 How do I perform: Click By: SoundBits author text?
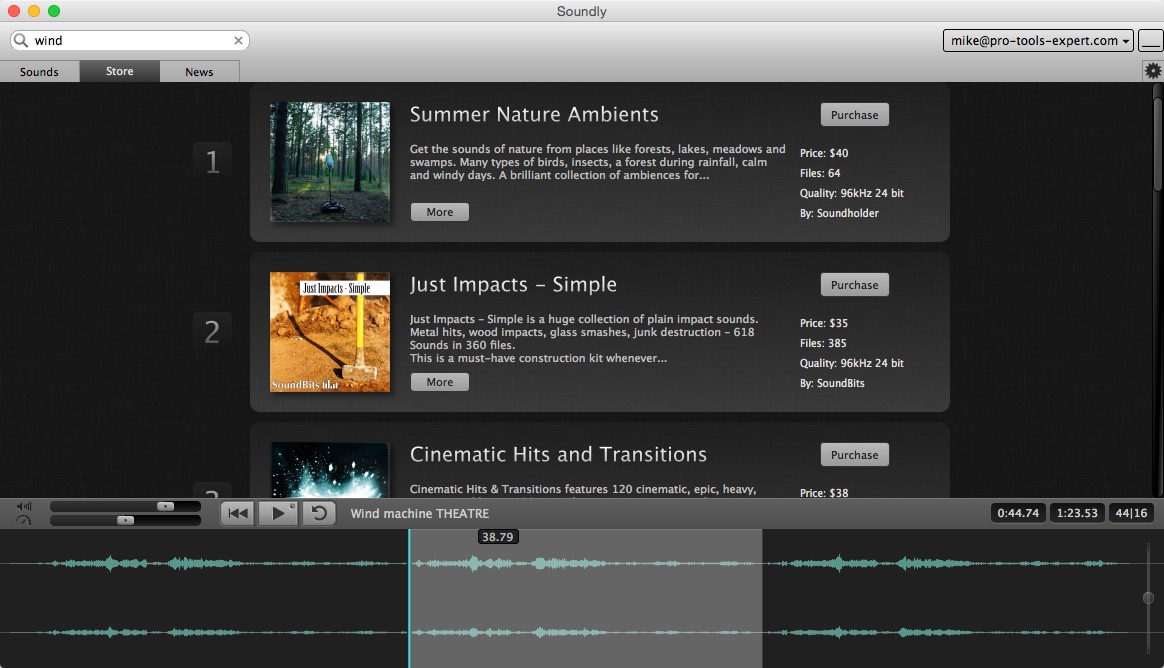click(x=832, y=383)
